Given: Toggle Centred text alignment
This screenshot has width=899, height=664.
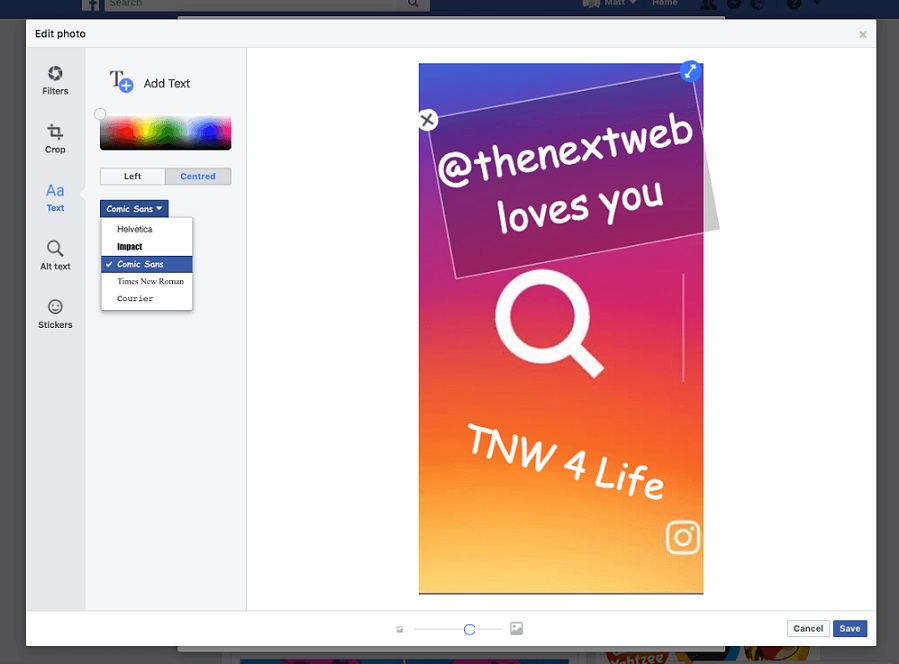Looking at the screenshot, I should point(198,176).
